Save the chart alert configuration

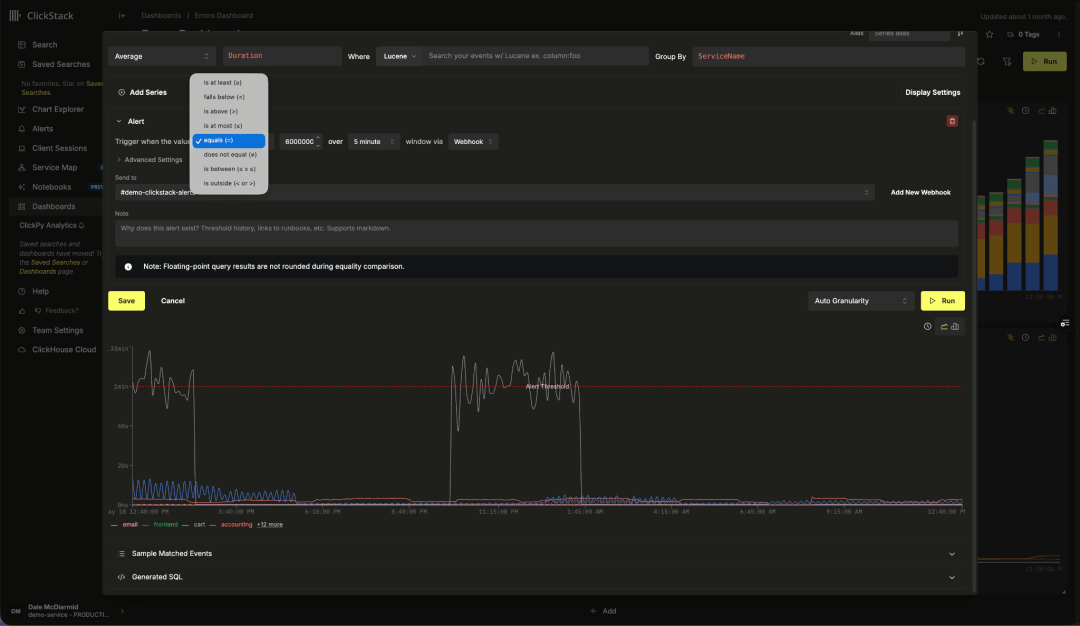point(127,301)
